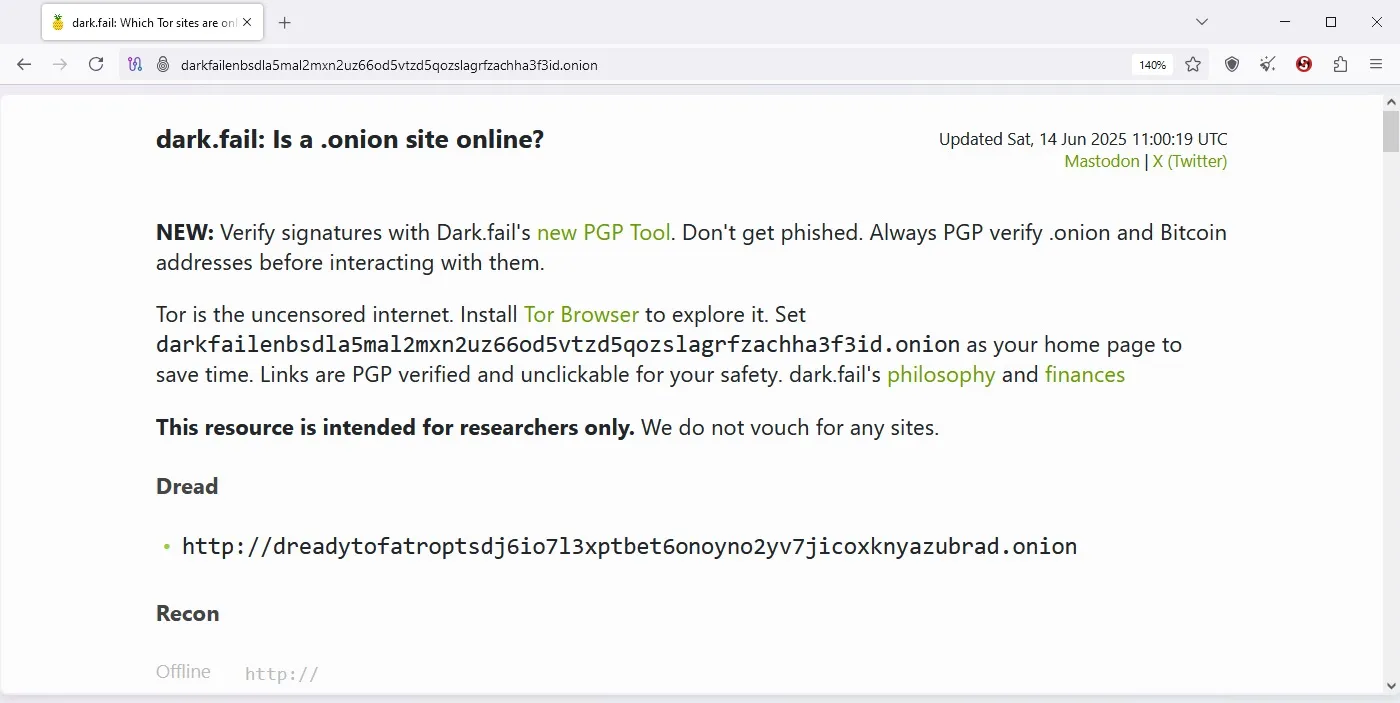Open the Tor Browser link

[581, 314]
